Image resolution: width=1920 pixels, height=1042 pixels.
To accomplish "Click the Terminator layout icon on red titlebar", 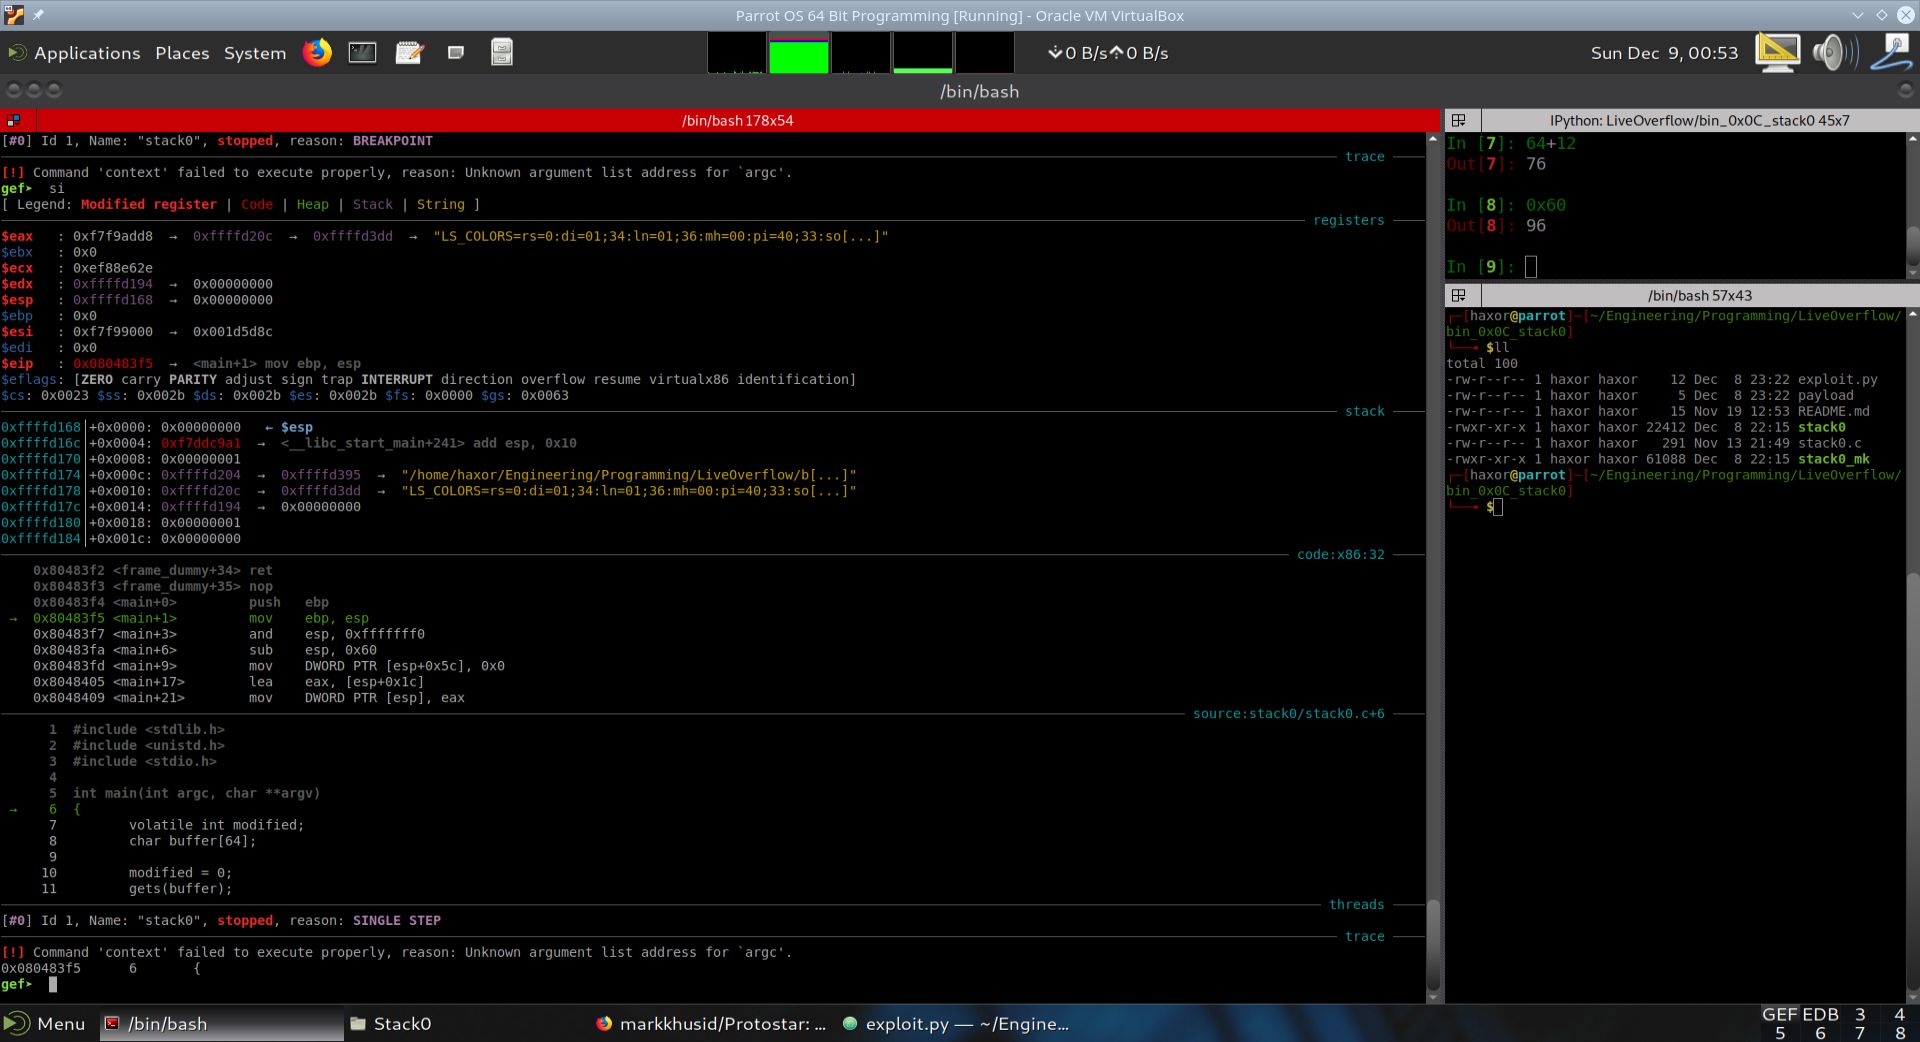I will pos(13,120).
